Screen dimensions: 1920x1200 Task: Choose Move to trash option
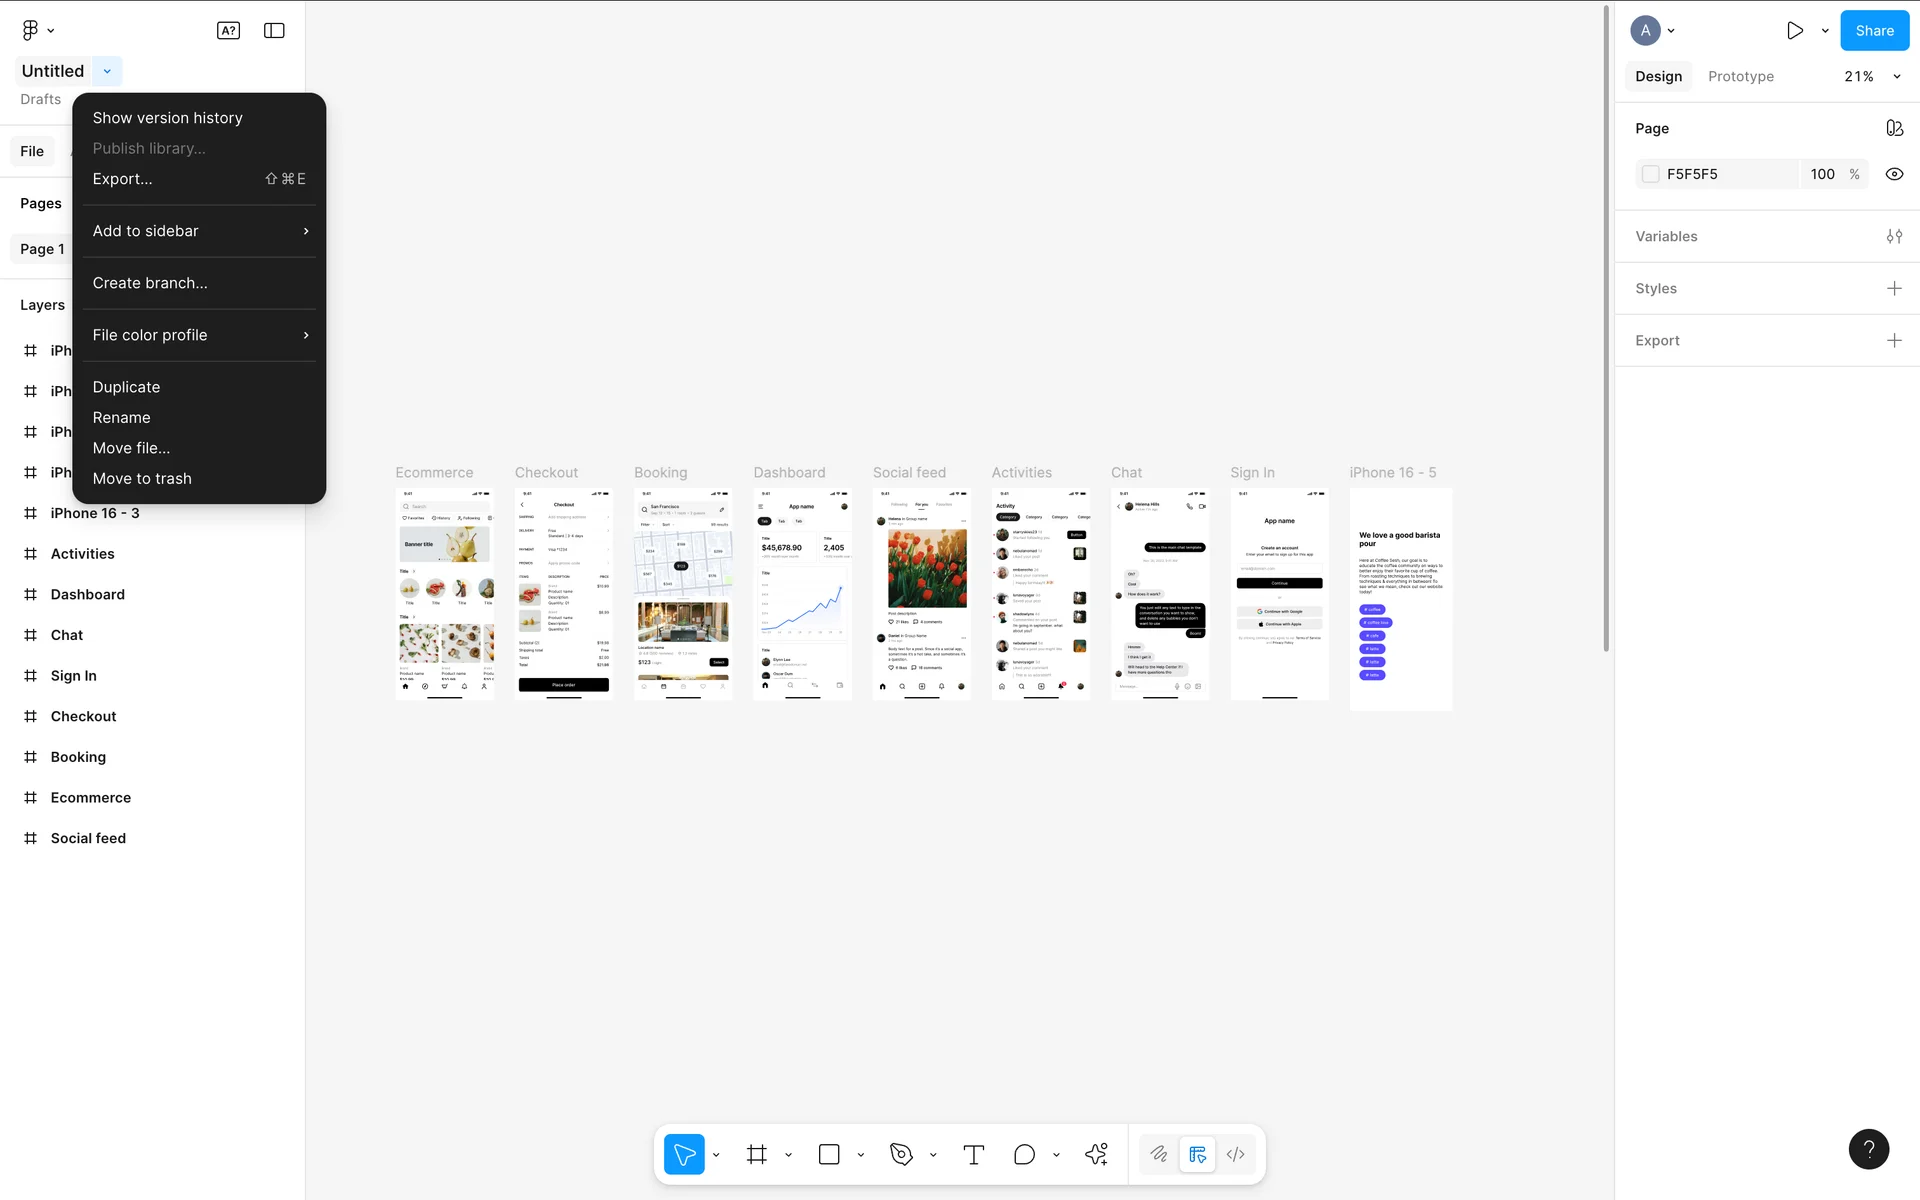tap(142, 479)
